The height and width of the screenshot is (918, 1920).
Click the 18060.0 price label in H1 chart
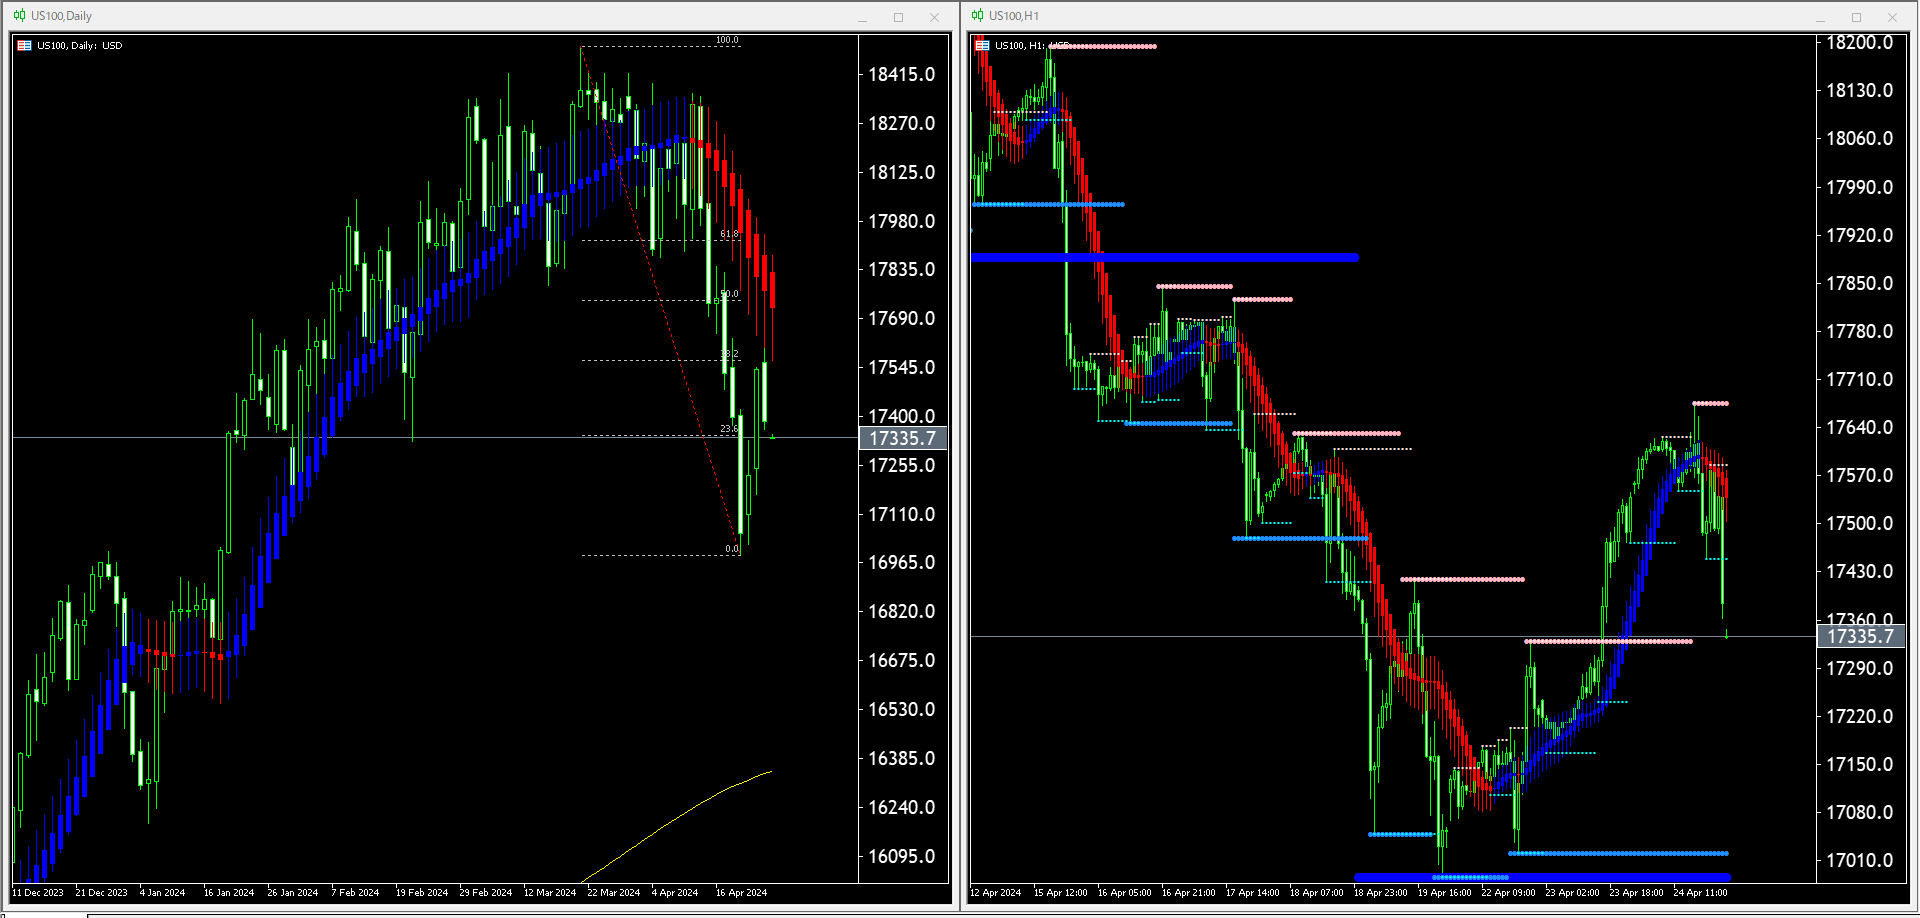[1860, 139]
